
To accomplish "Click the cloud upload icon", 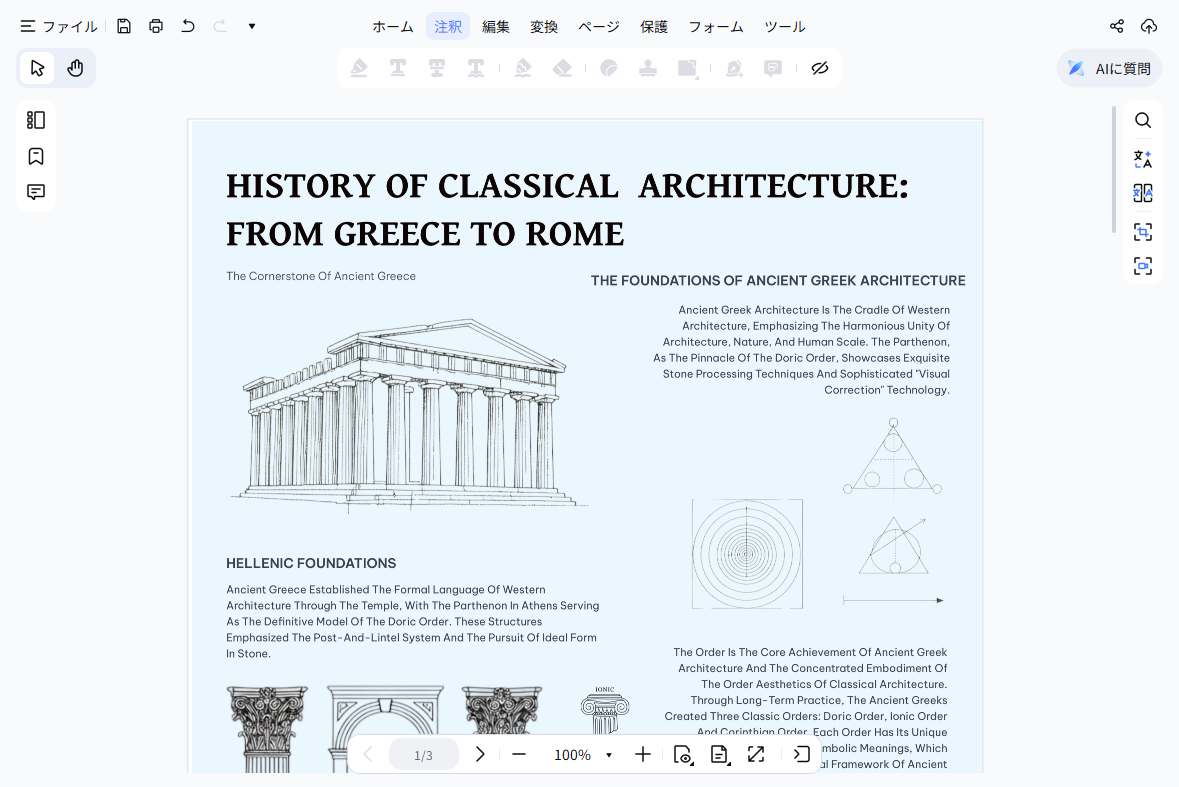I will [x=1148, y=26].
